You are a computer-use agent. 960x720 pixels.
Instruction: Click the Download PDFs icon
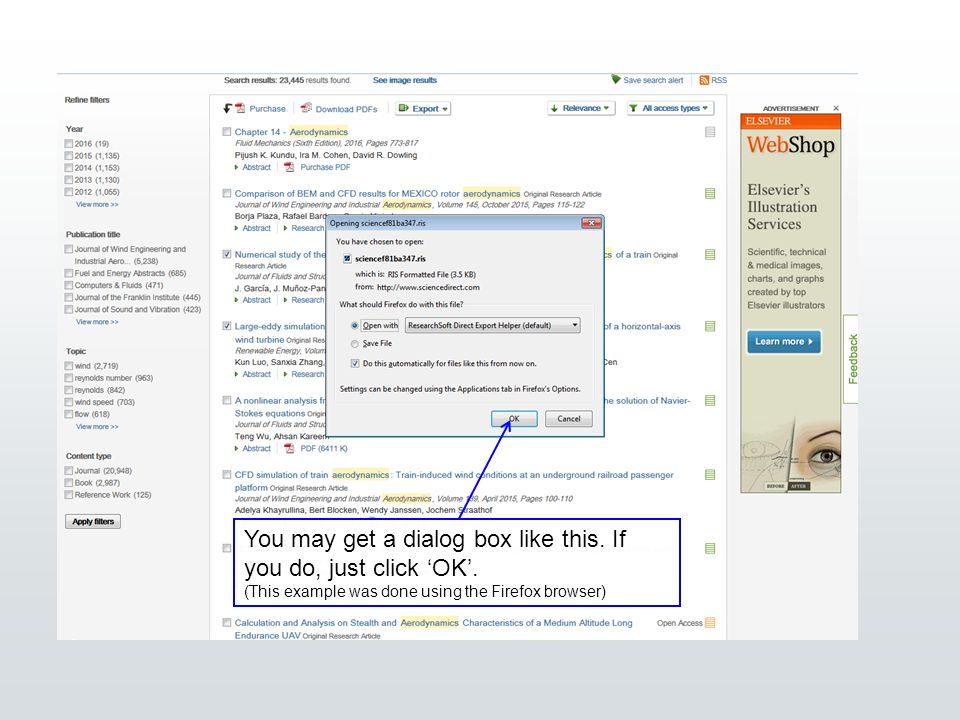pos(306,108)
